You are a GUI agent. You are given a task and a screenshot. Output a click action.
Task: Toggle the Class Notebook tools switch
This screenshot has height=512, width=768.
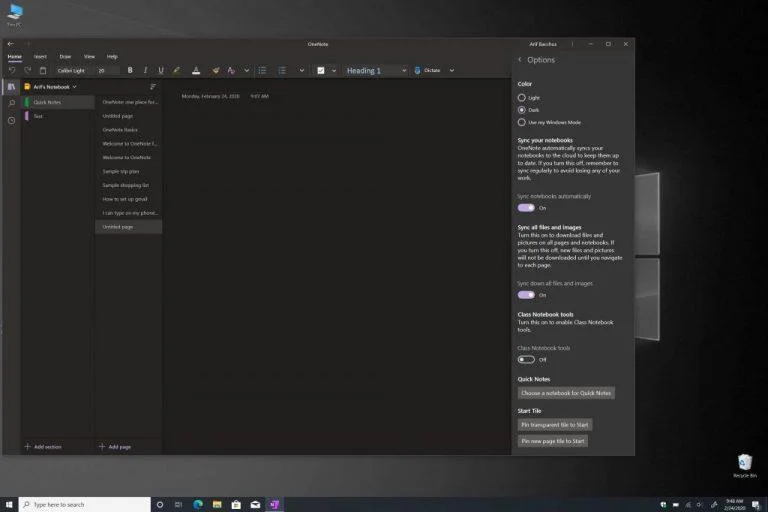pyautogui.click(x=526, y=360)
